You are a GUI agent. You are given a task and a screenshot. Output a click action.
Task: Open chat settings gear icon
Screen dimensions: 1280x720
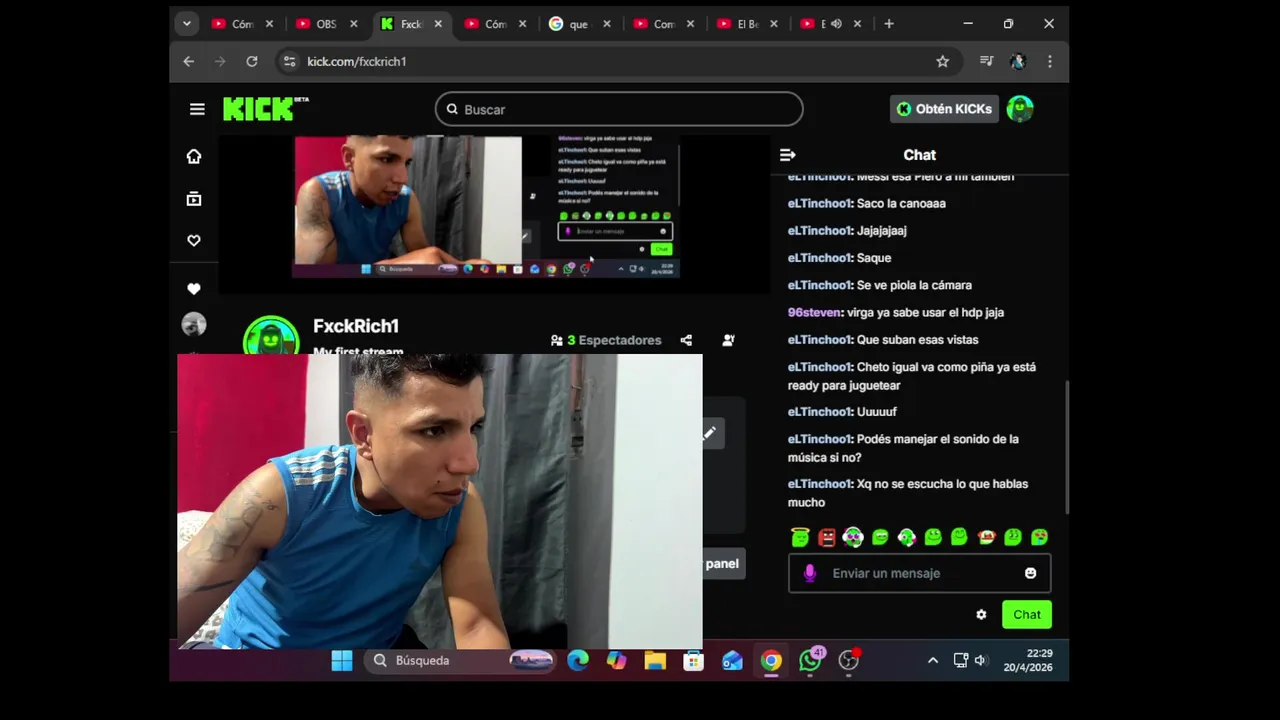pos(981,615)
